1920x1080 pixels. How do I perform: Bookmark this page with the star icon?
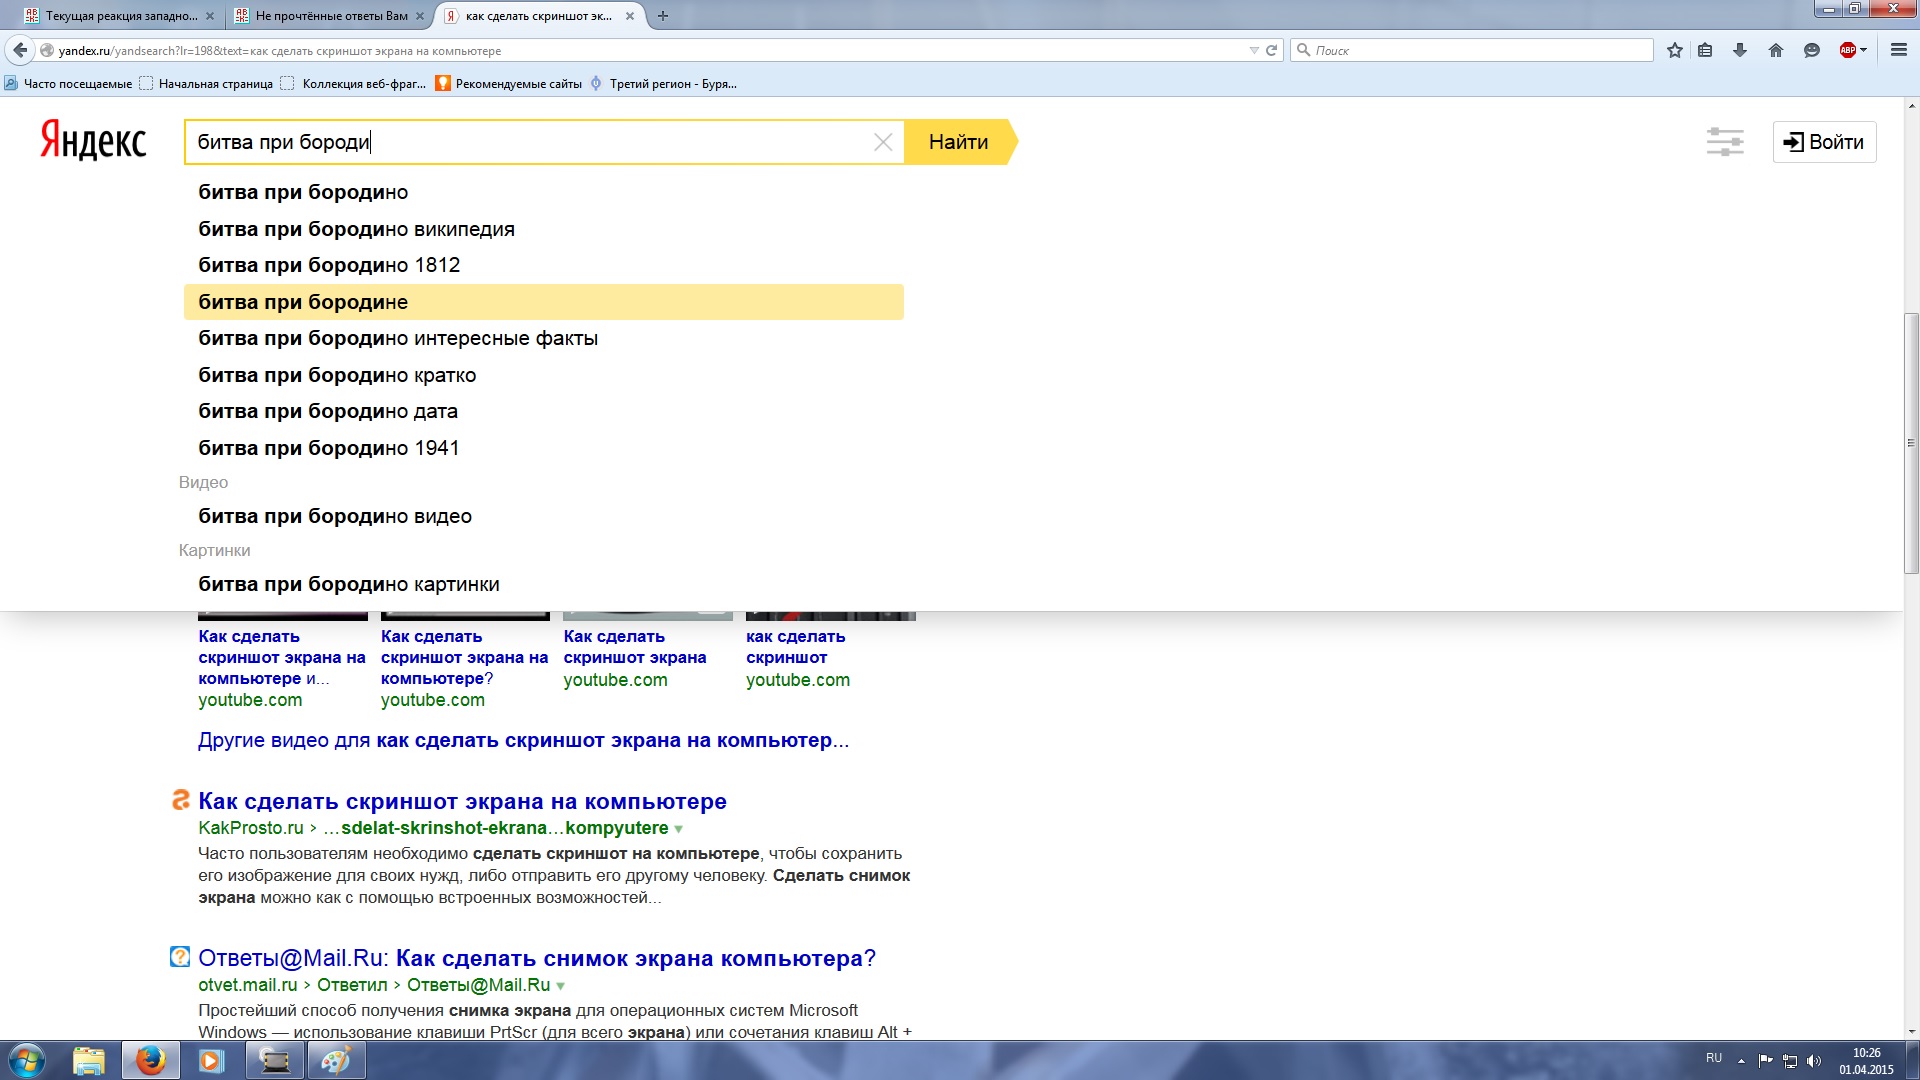point(1675,50)
